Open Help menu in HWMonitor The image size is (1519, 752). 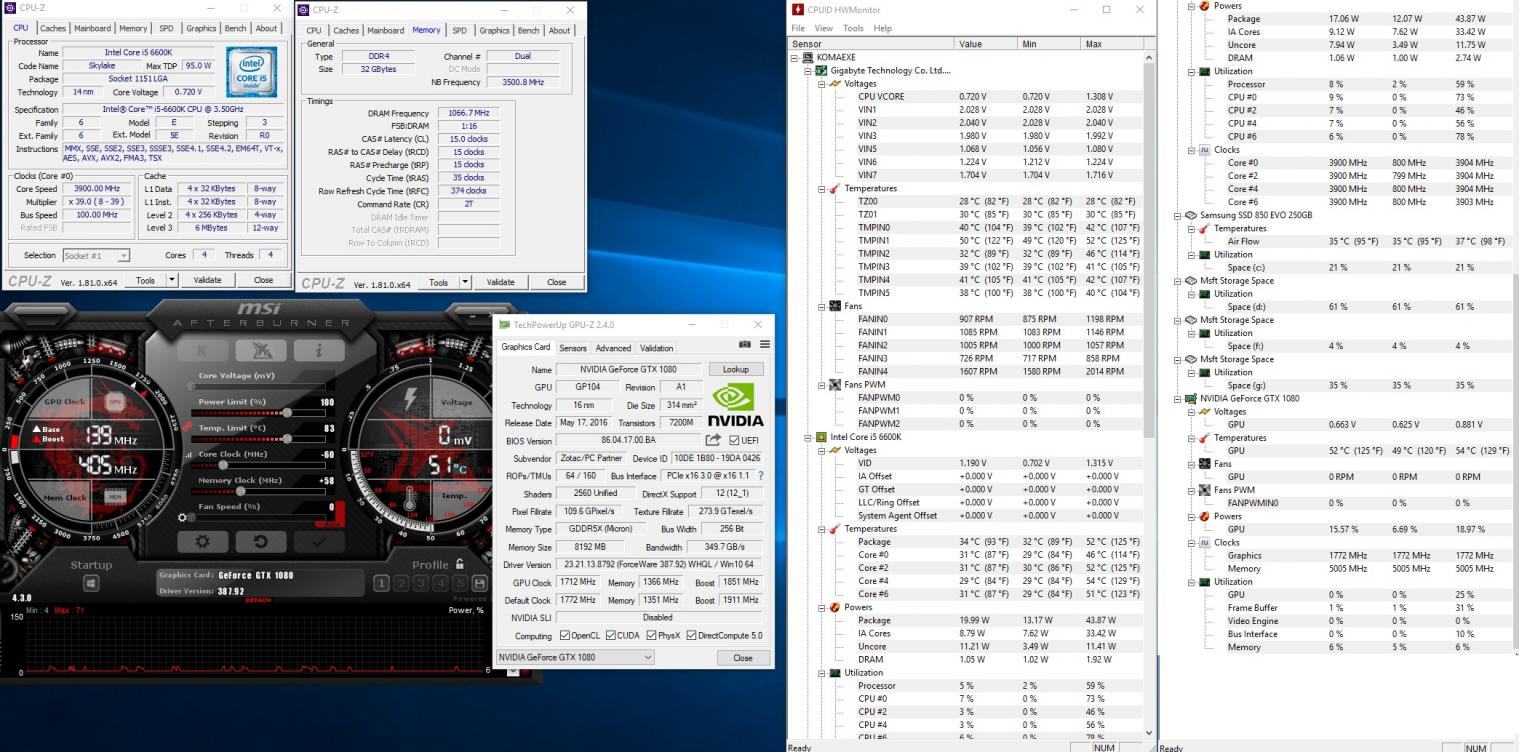click(x=883, y=28)
